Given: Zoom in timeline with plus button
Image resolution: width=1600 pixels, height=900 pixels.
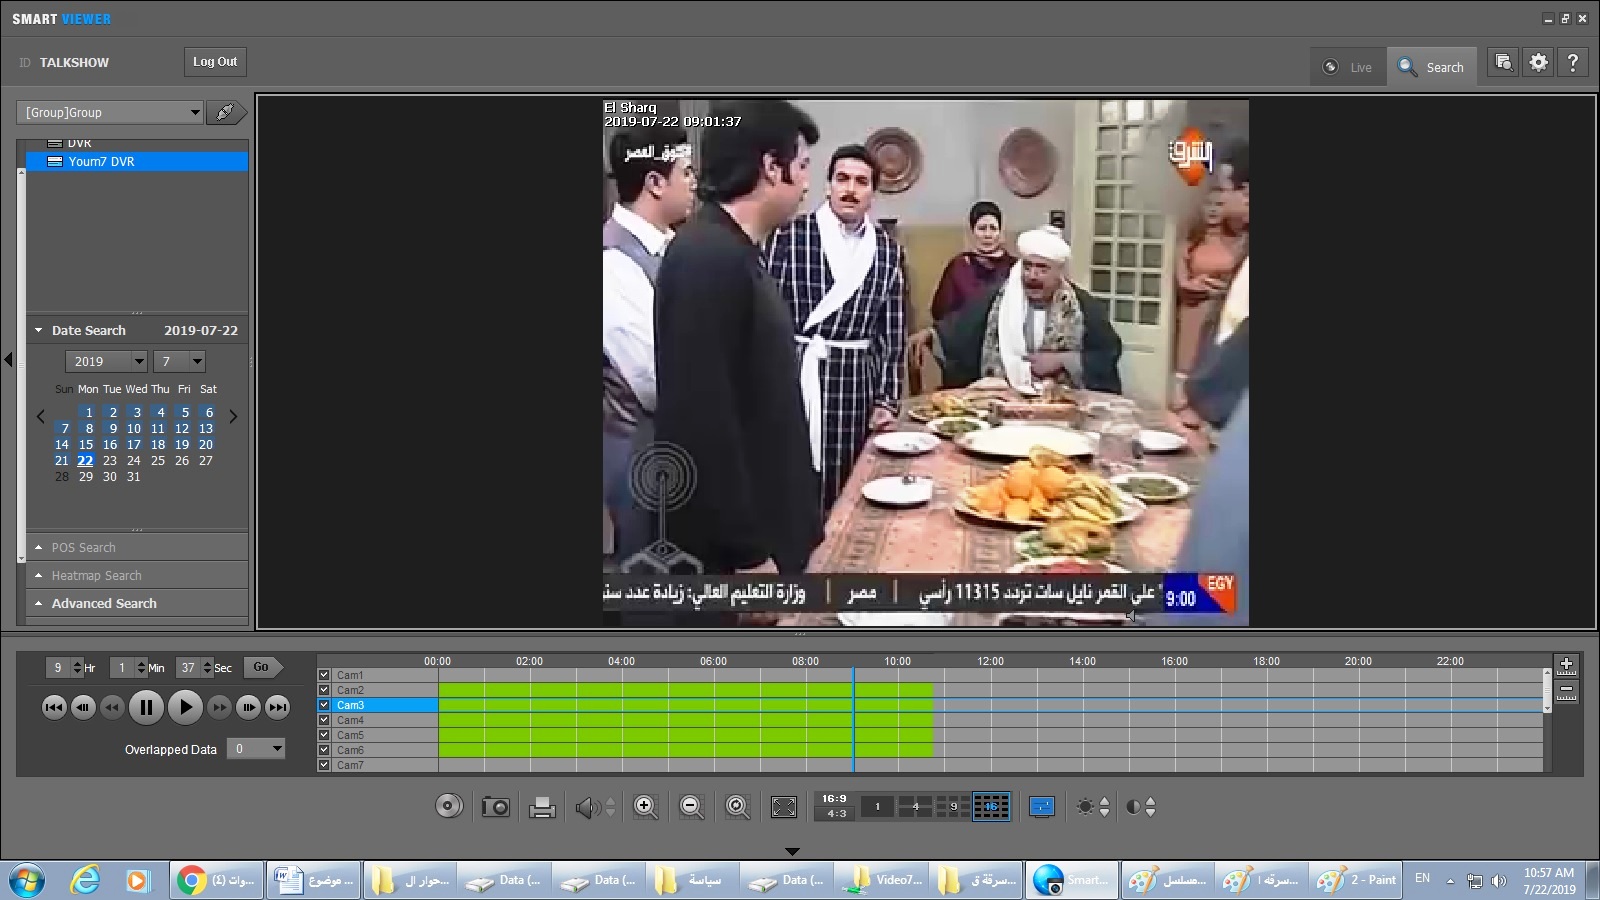Looking at the screenshot, I should (1566, 664).
